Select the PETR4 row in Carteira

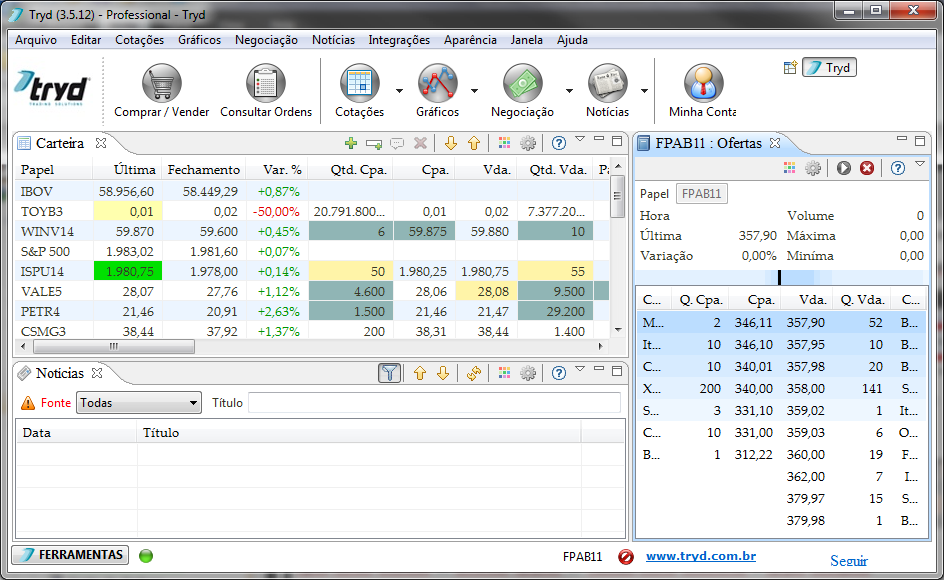312,311
